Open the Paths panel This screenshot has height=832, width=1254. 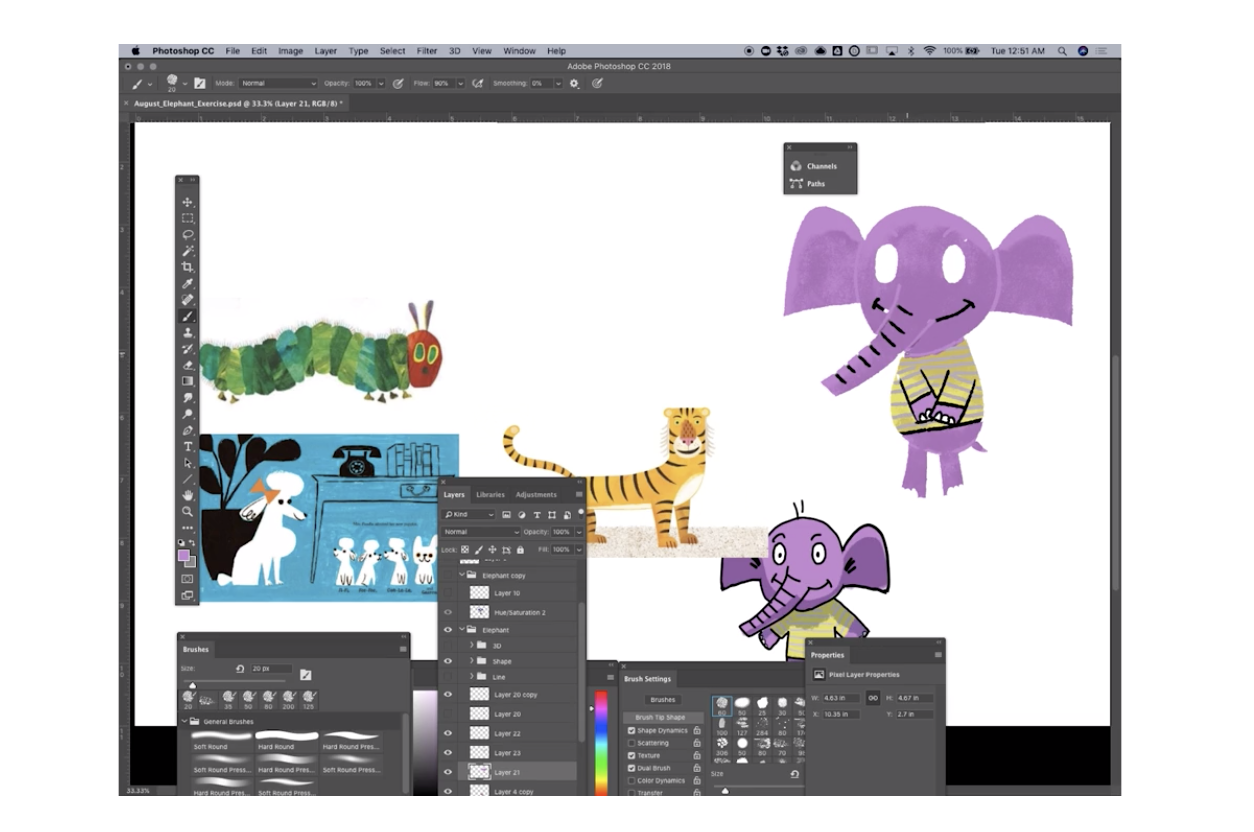[x=815, y=184]
